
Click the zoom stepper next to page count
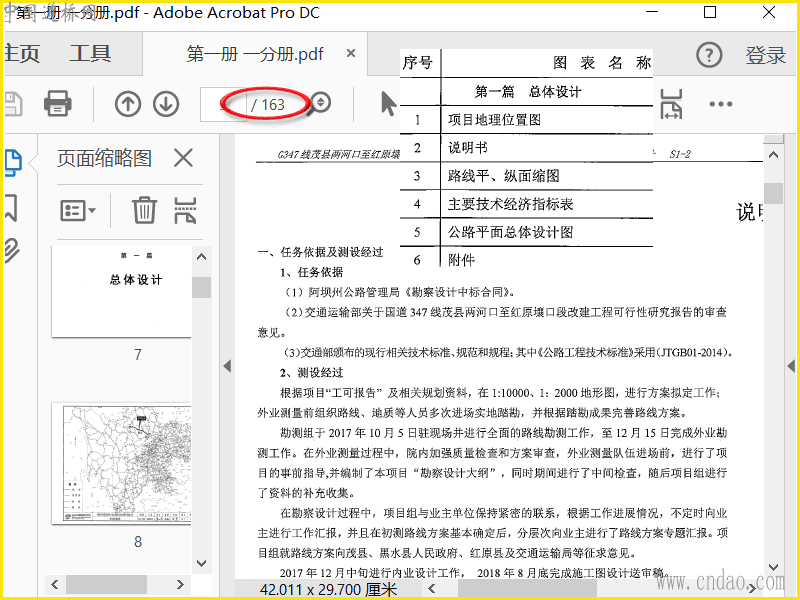tap(320, 102)
